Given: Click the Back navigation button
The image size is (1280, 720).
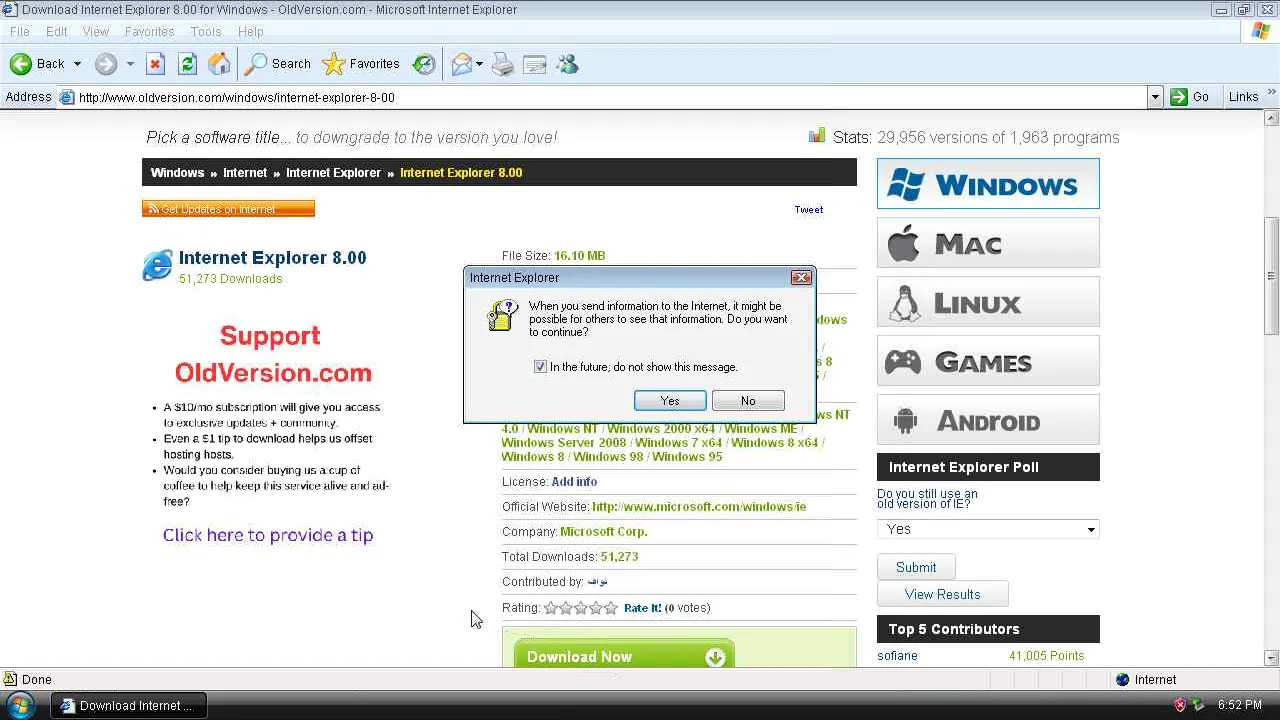Looking at the screenshot, I should (37, 64).
